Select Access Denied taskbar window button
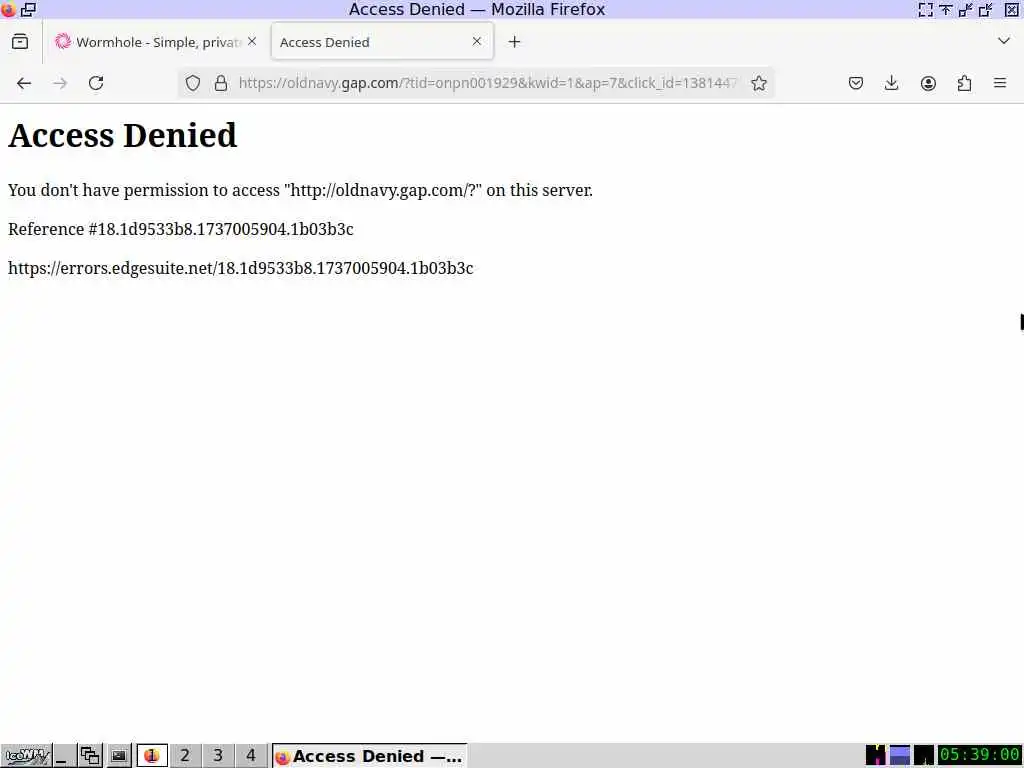 click(x=370, y=756)
